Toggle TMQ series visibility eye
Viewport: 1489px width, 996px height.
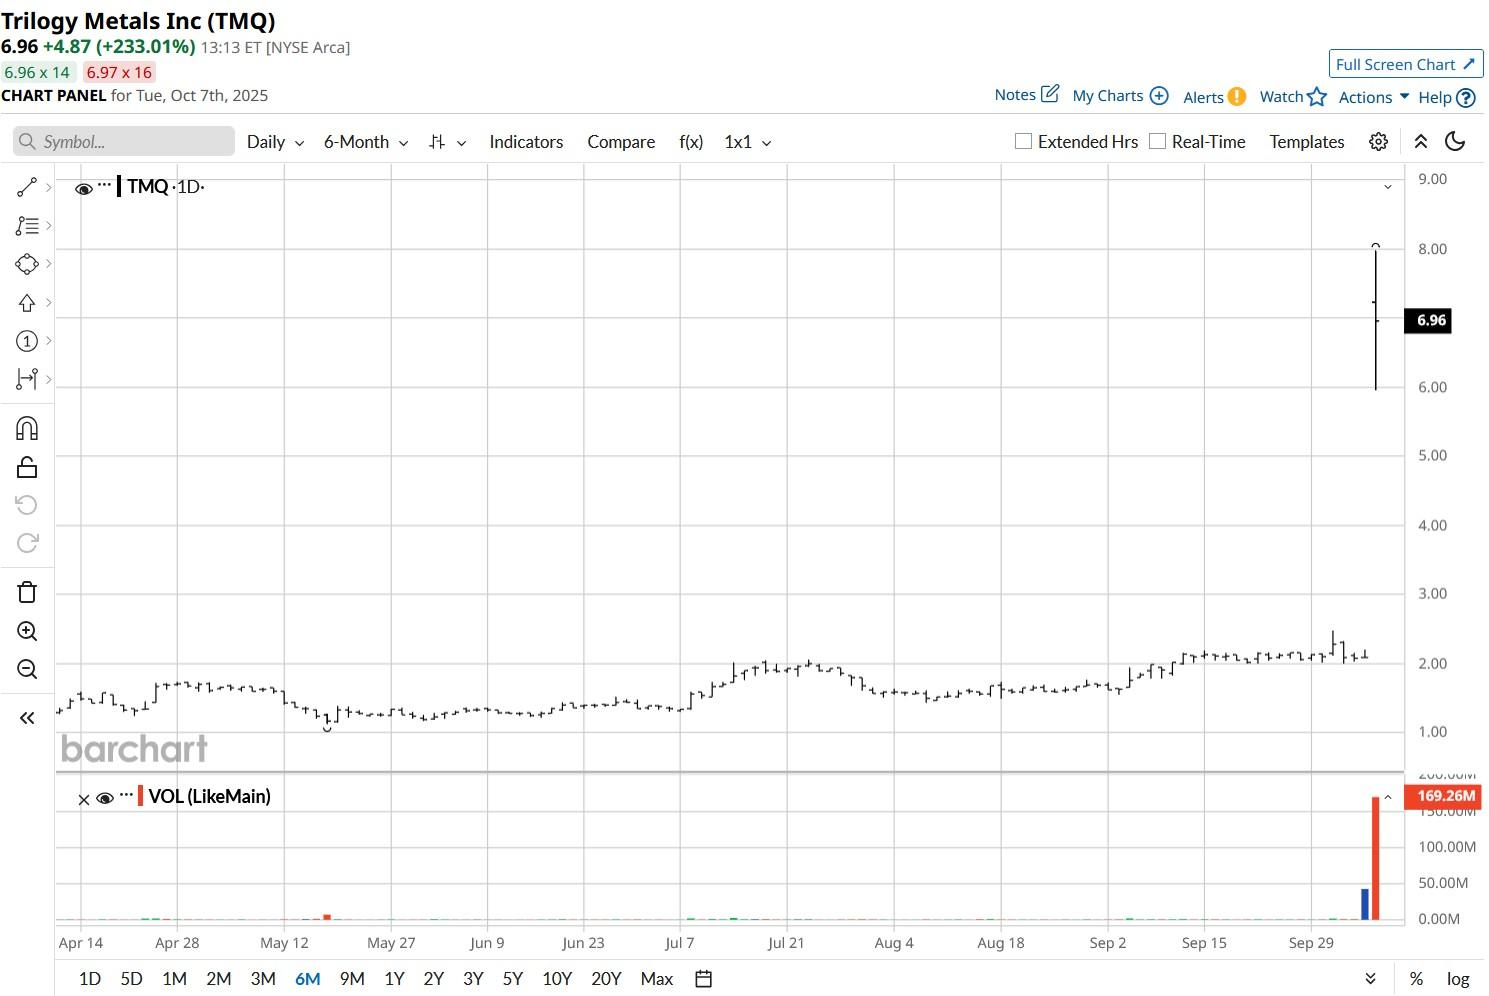(x=84, y=188)
